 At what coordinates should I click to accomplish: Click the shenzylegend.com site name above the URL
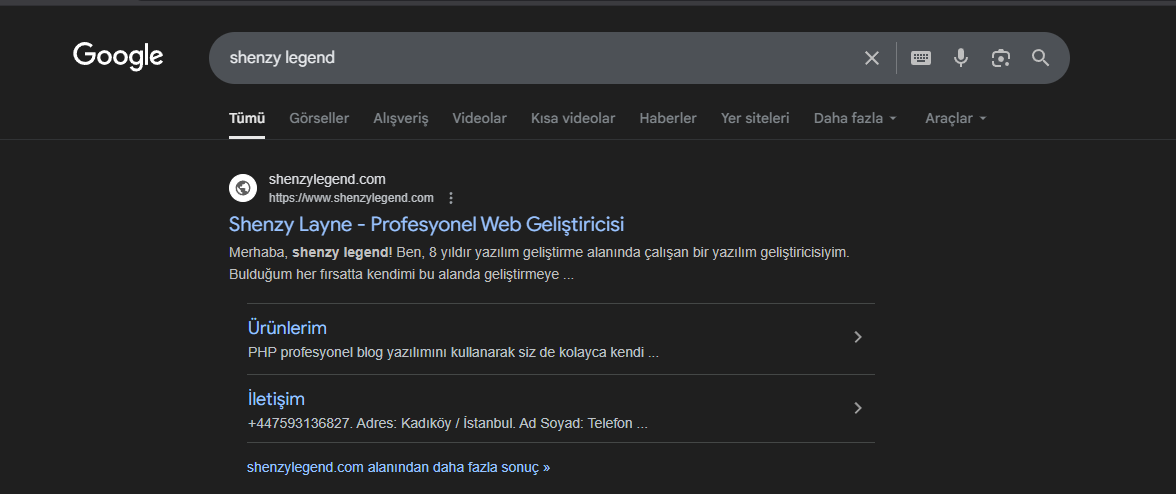tap(327, 179)
